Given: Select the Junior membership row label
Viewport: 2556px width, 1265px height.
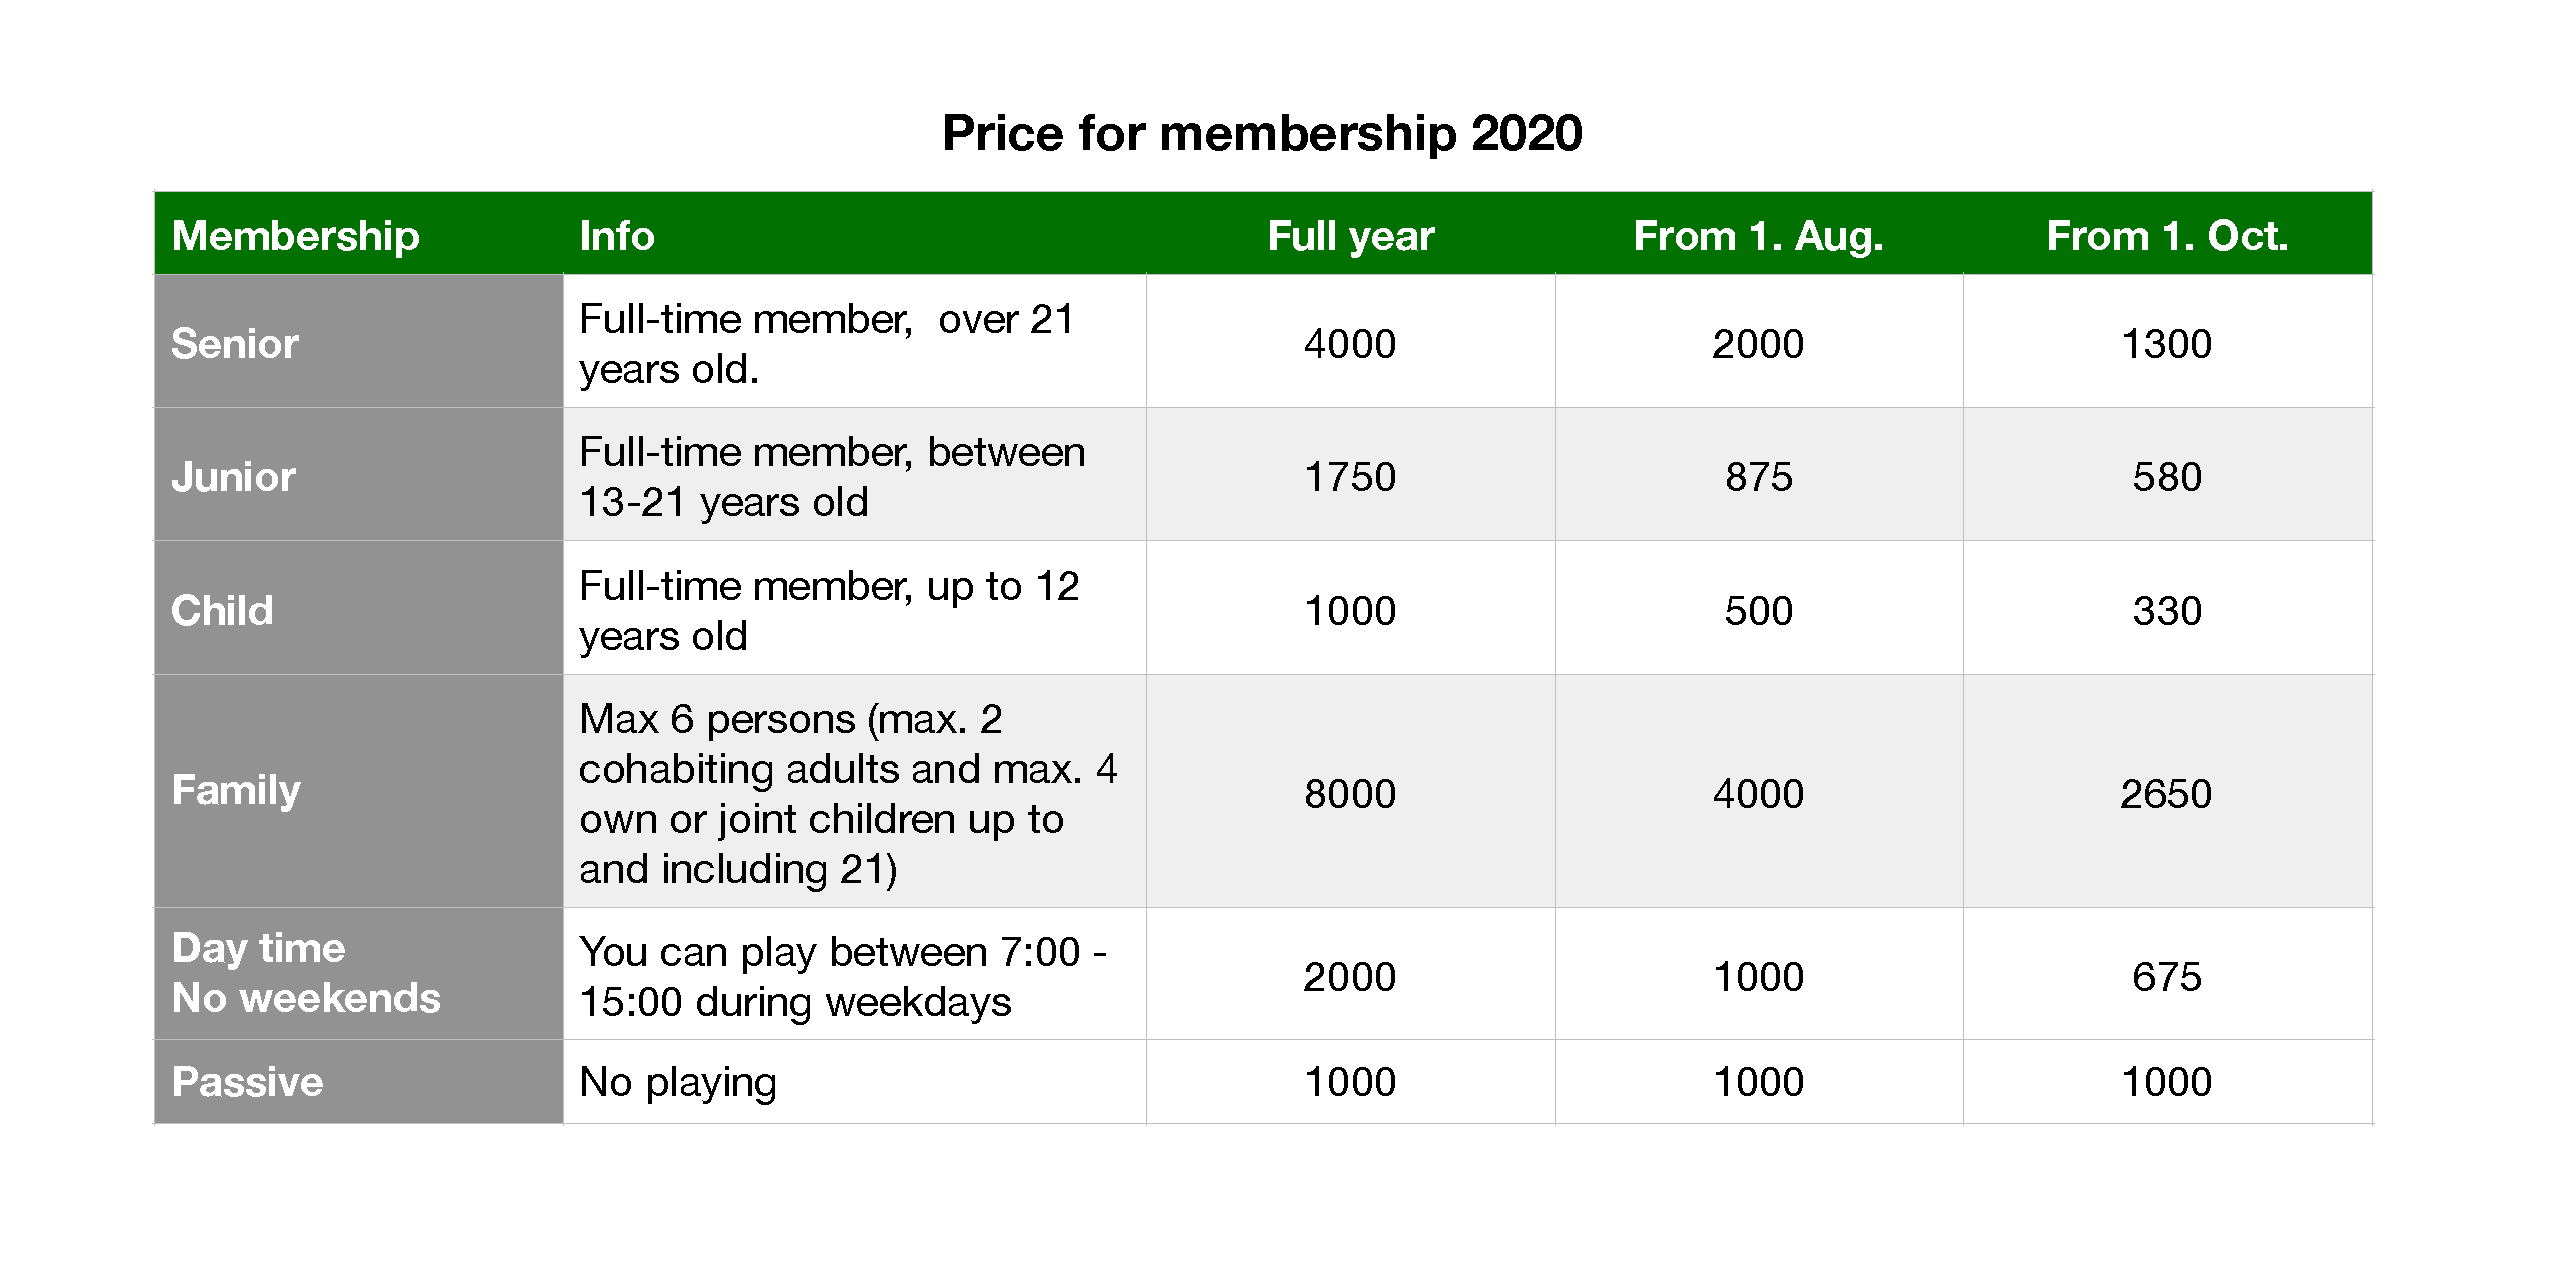Looking at the screenshot, I should point(233,476).
